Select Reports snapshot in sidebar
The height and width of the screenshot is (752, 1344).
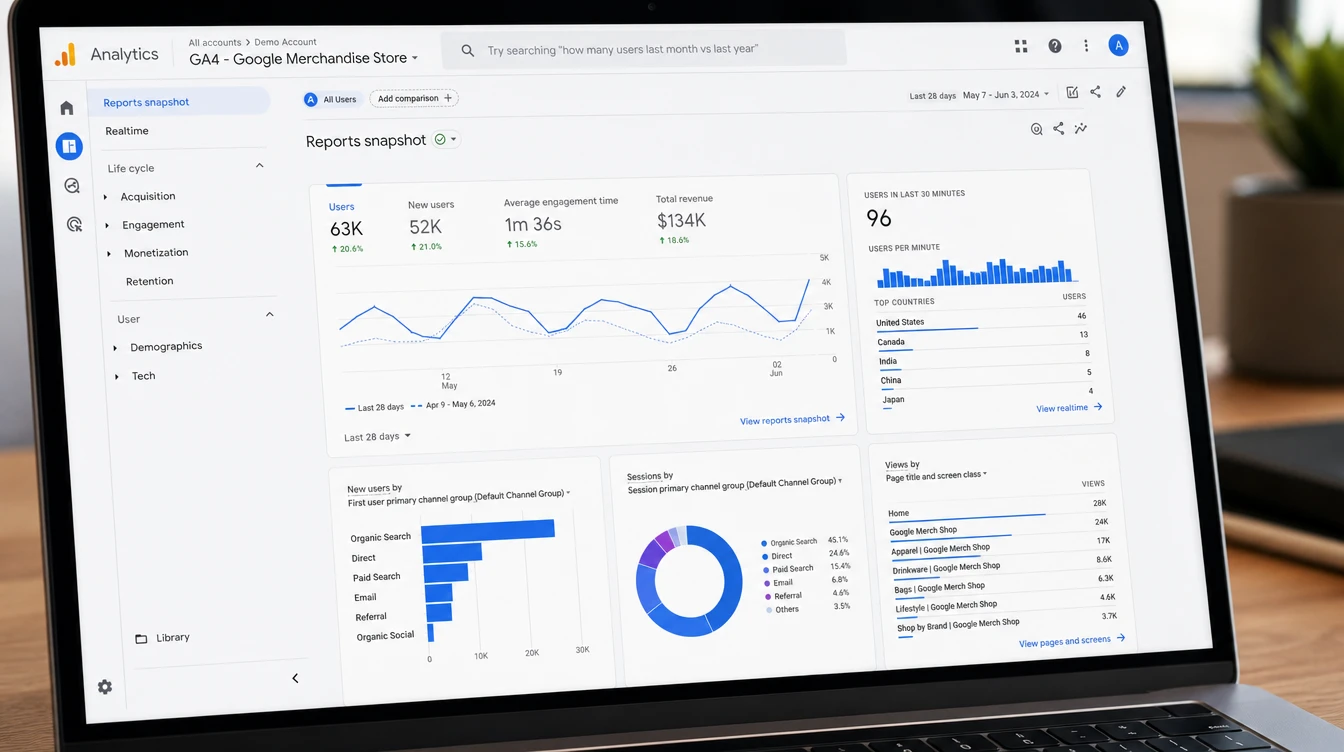click(x=178, y=102)
